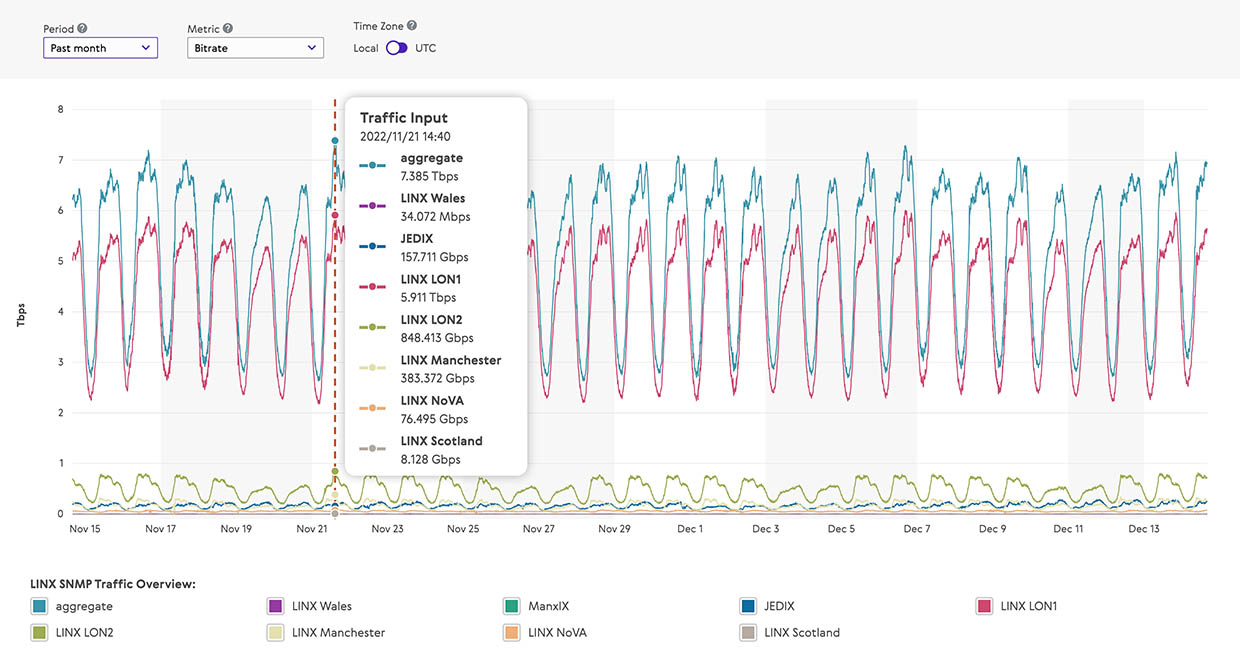
Task: Click the 8.128 Gbps value in tooltip
Action: point(431,460)
